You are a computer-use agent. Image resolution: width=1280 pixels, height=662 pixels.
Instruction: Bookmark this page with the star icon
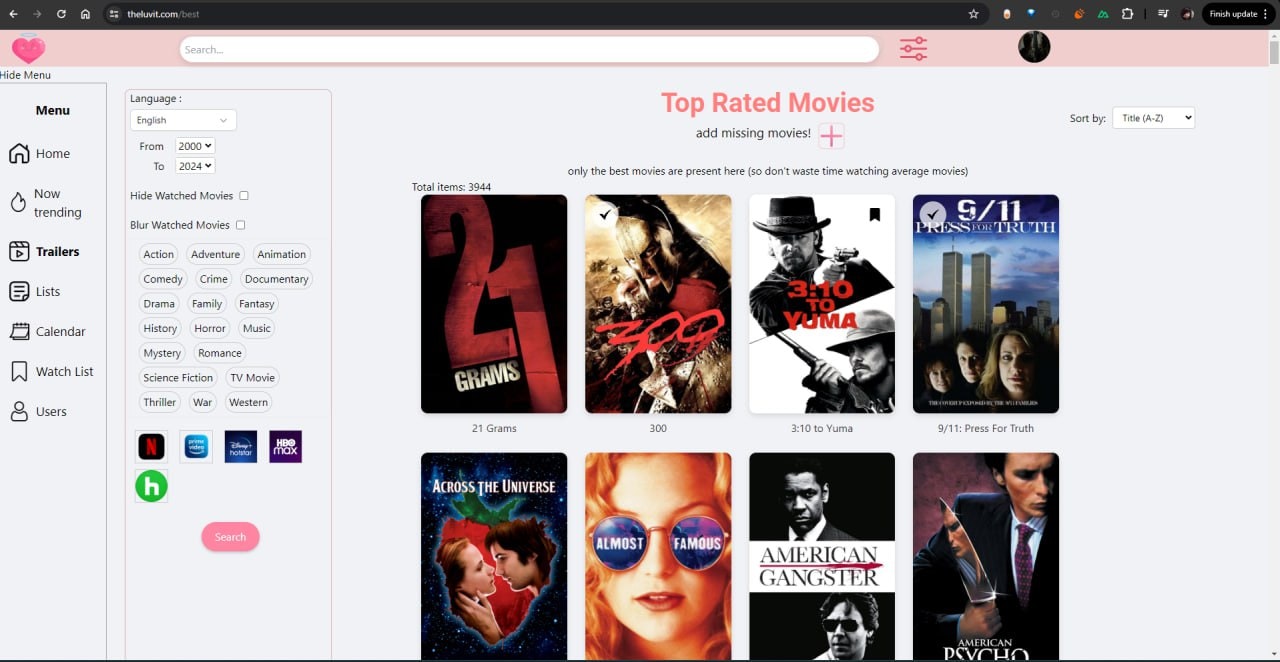tap(973, 14)
